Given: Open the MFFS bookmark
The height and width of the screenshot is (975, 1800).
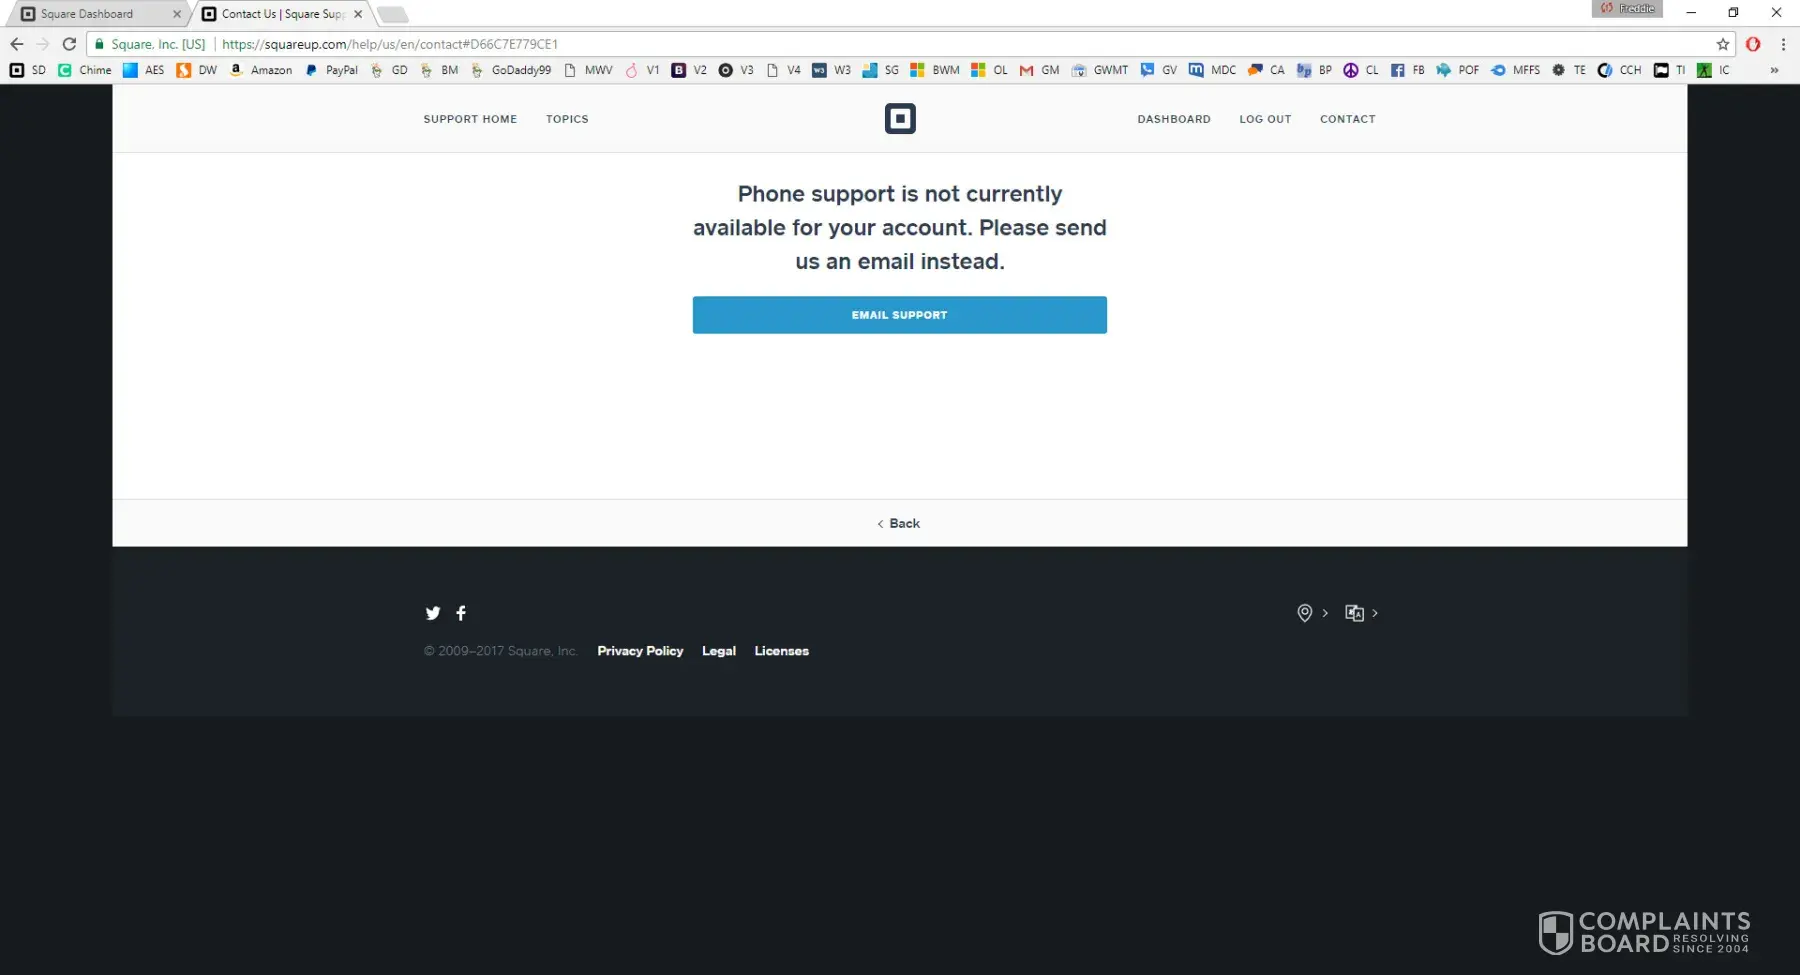Looking at the screenshot, I should click(1515, 70).
